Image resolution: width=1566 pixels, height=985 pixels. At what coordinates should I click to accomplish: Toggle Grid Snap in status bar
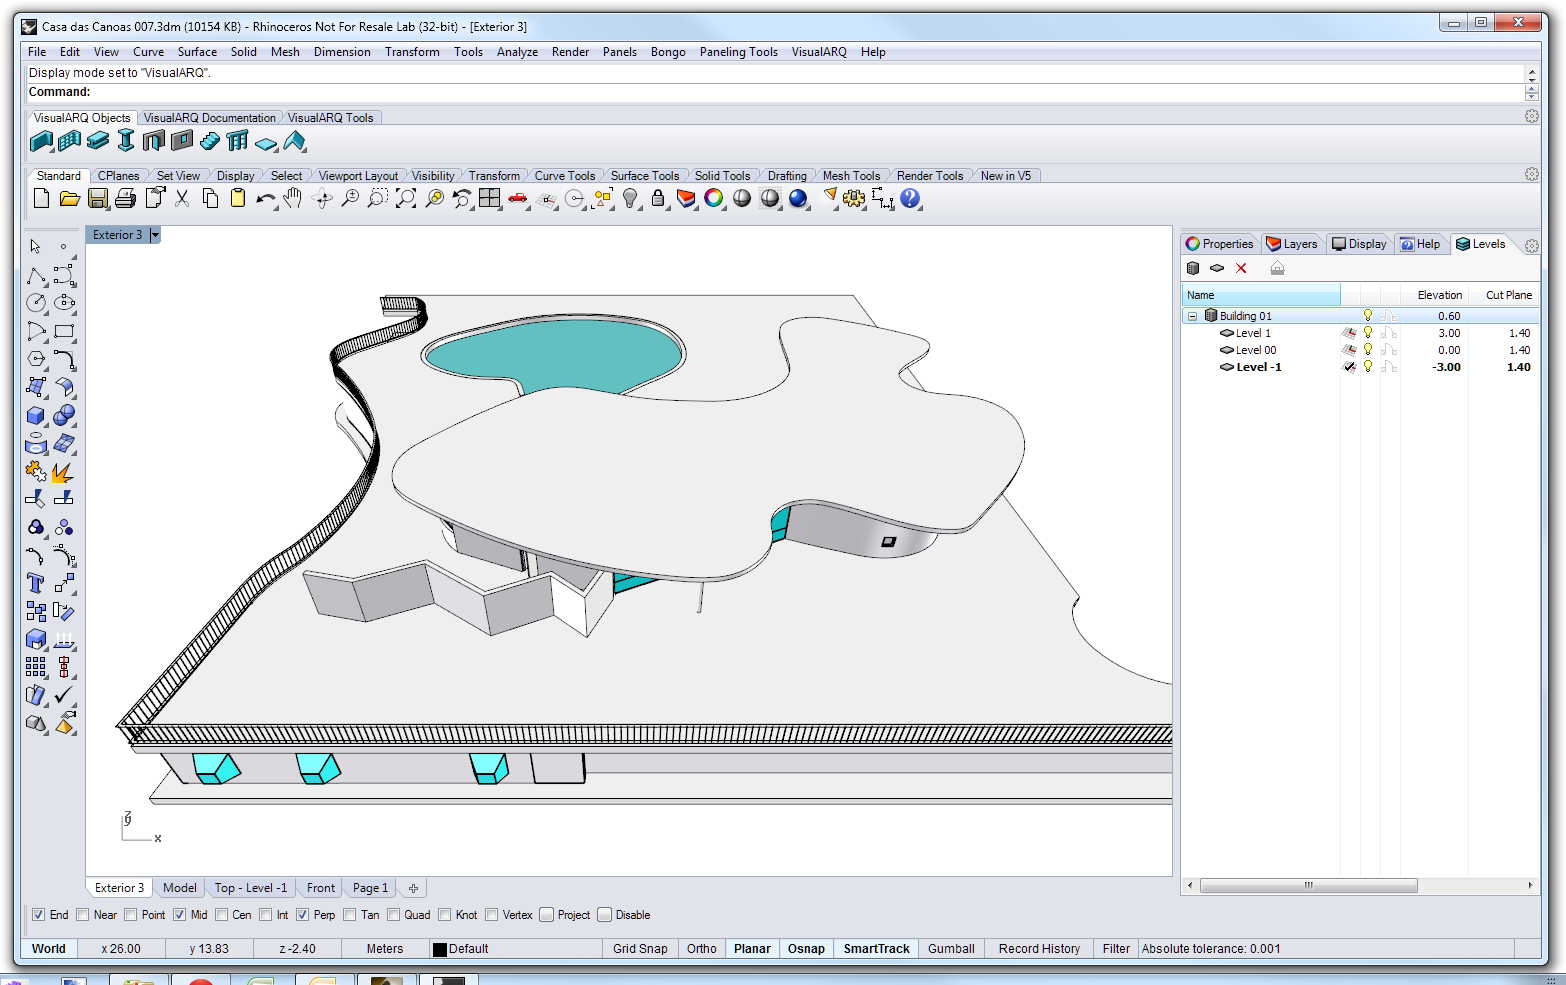tap(640, 949)
